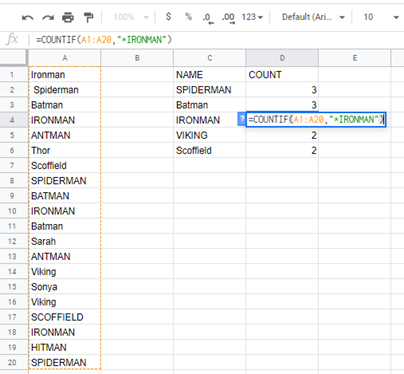This screenshot has width=404, height=374.
Task: Click cell A8 containing SPIDERMAN
Action: click(65, 181)
